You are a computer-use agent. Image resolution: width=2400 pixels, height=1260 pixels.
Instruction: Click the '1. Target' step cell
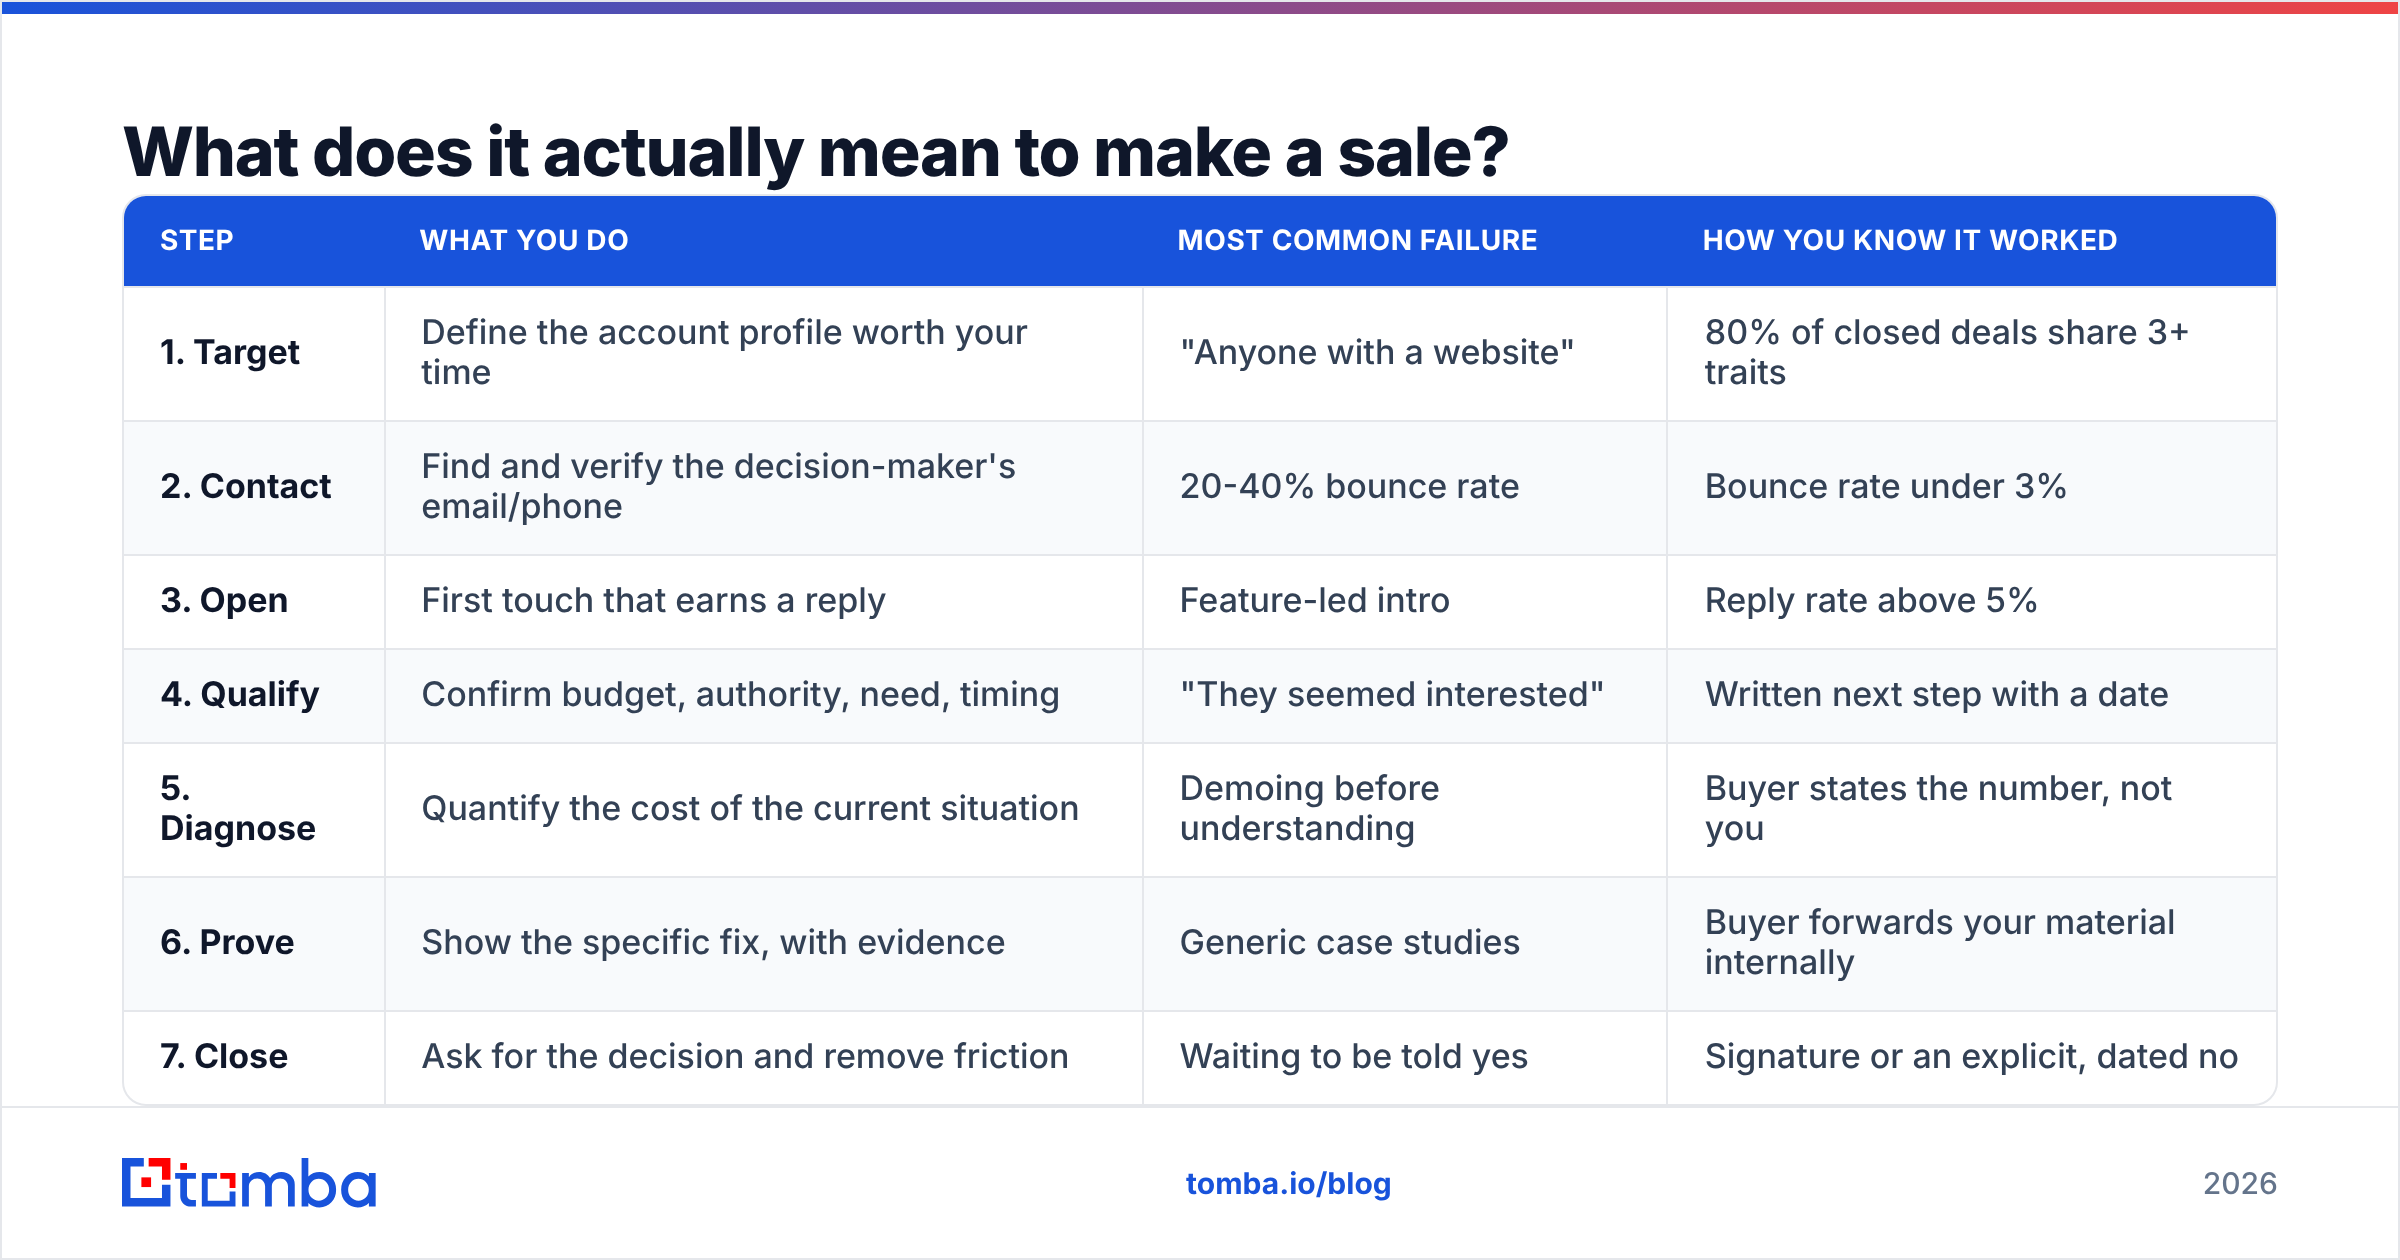click(254, 353)
